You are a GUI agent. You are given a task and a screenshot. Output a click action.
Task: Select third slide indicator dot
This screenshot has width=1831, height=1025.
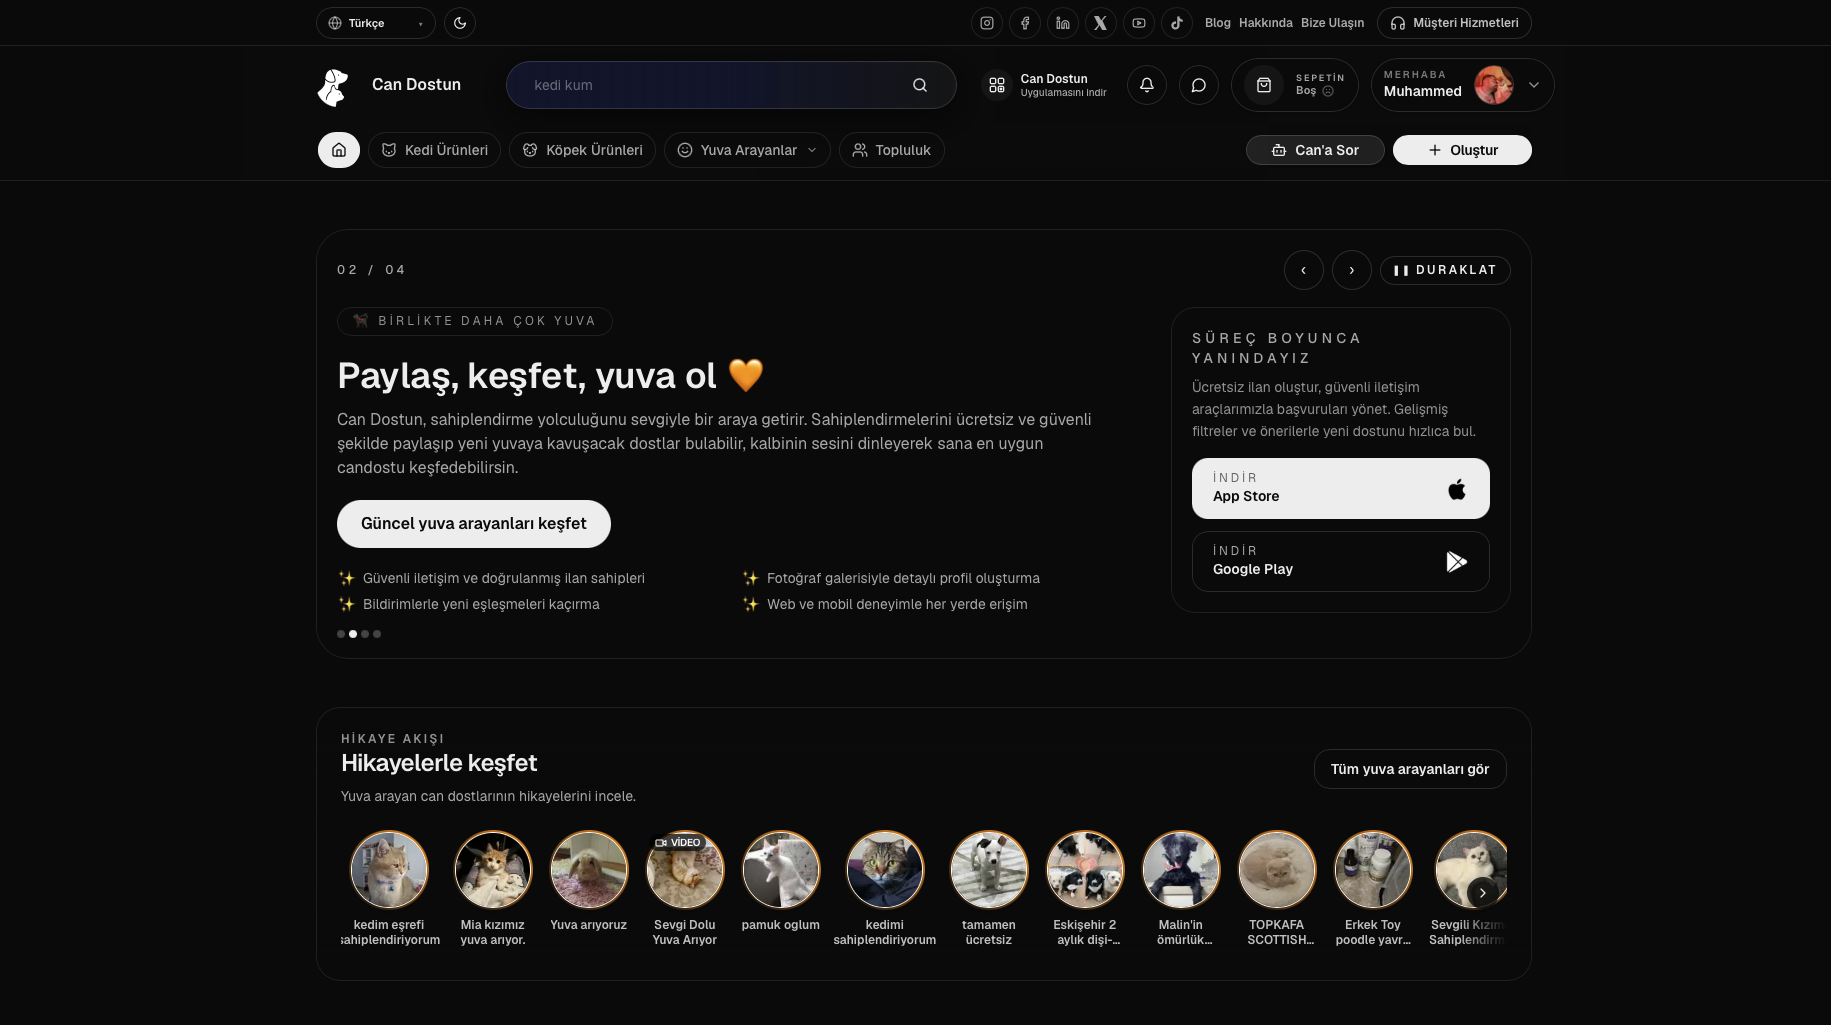coord(365,634)
